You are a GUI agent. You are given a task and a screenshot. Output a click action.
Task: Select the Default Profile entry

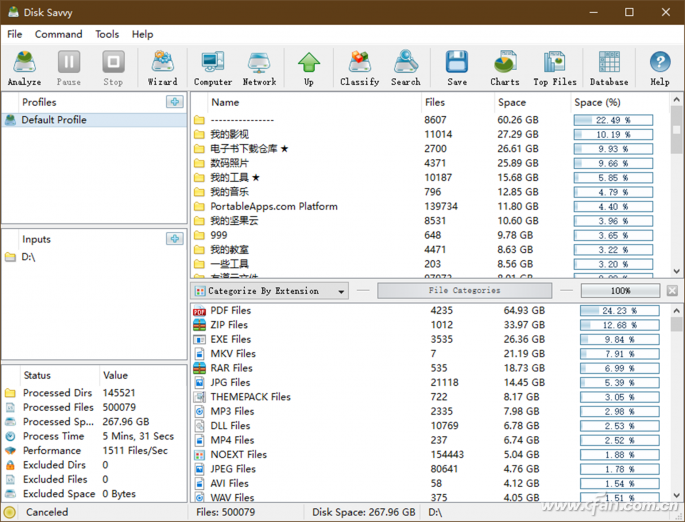click(x=94, y=120)
